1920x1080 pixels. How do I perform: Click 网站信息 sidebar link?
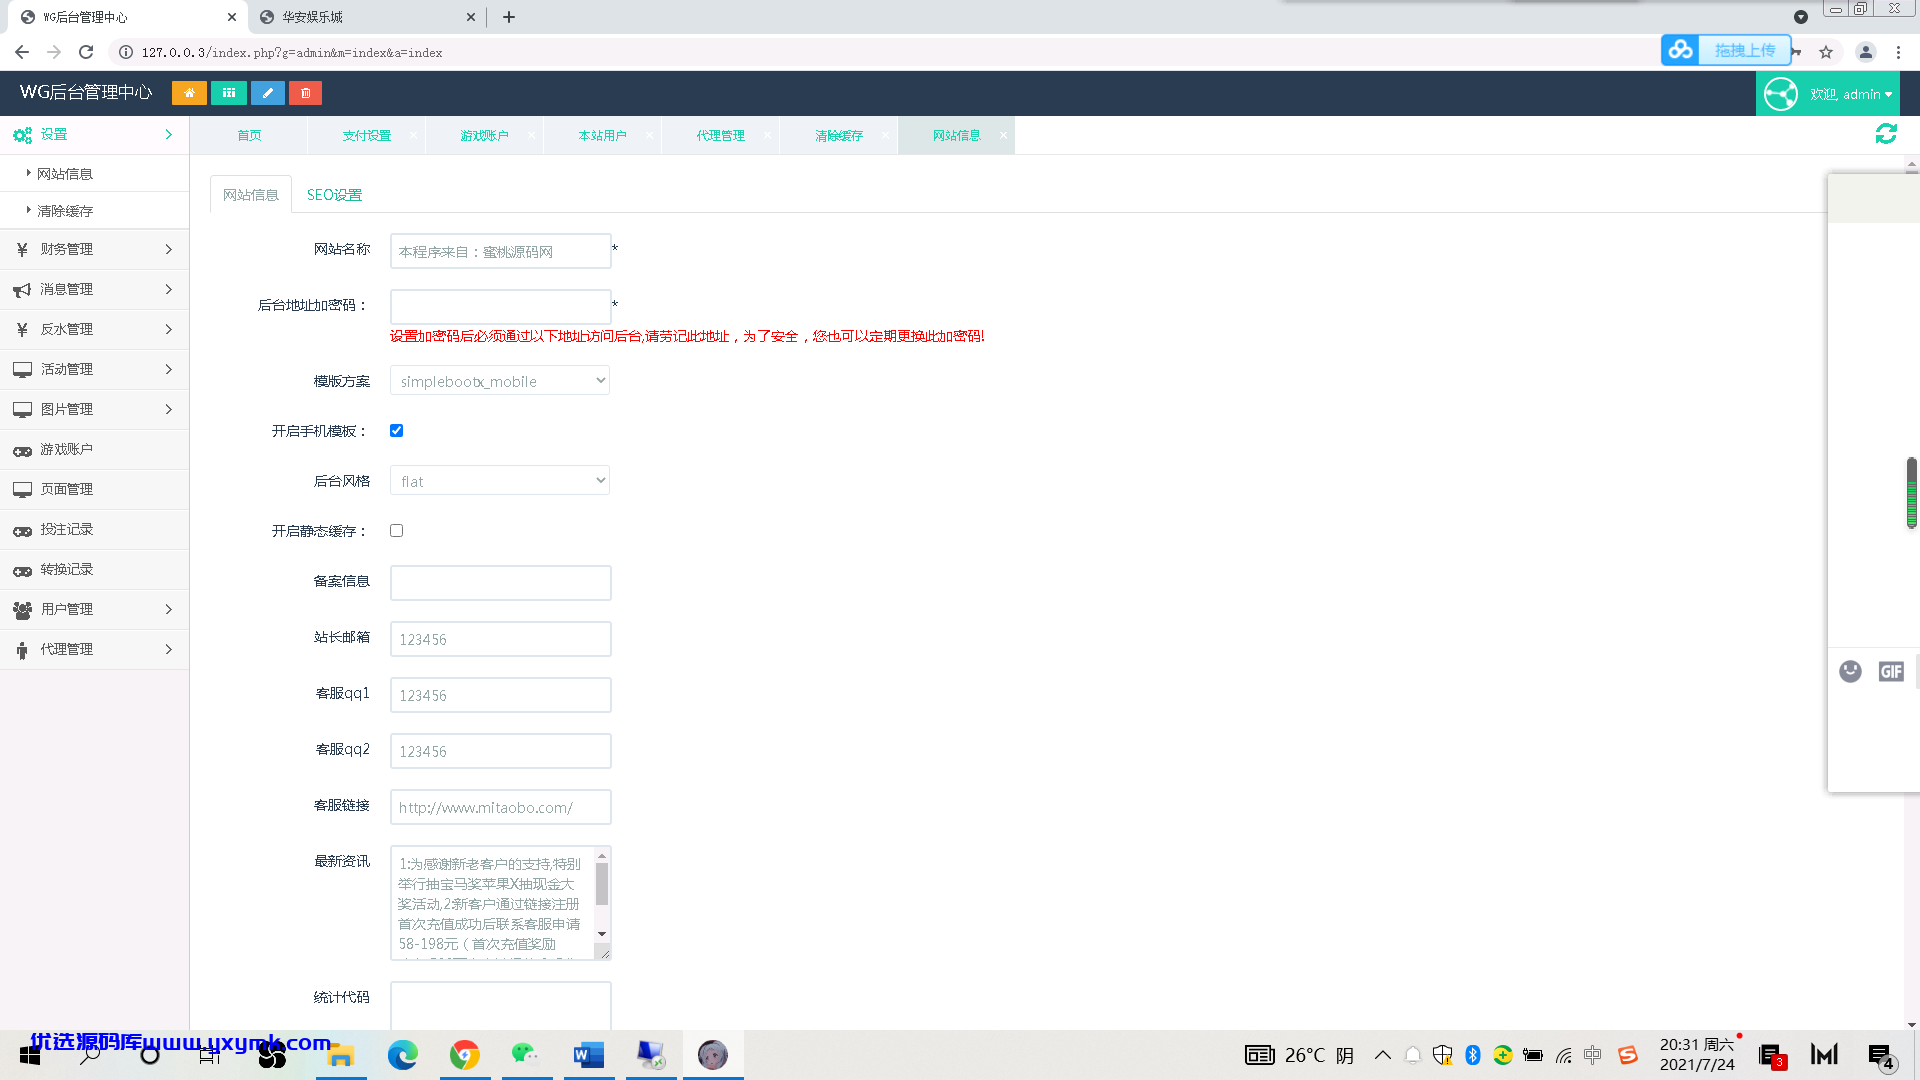pyautogui.click(x=95, y=174)
